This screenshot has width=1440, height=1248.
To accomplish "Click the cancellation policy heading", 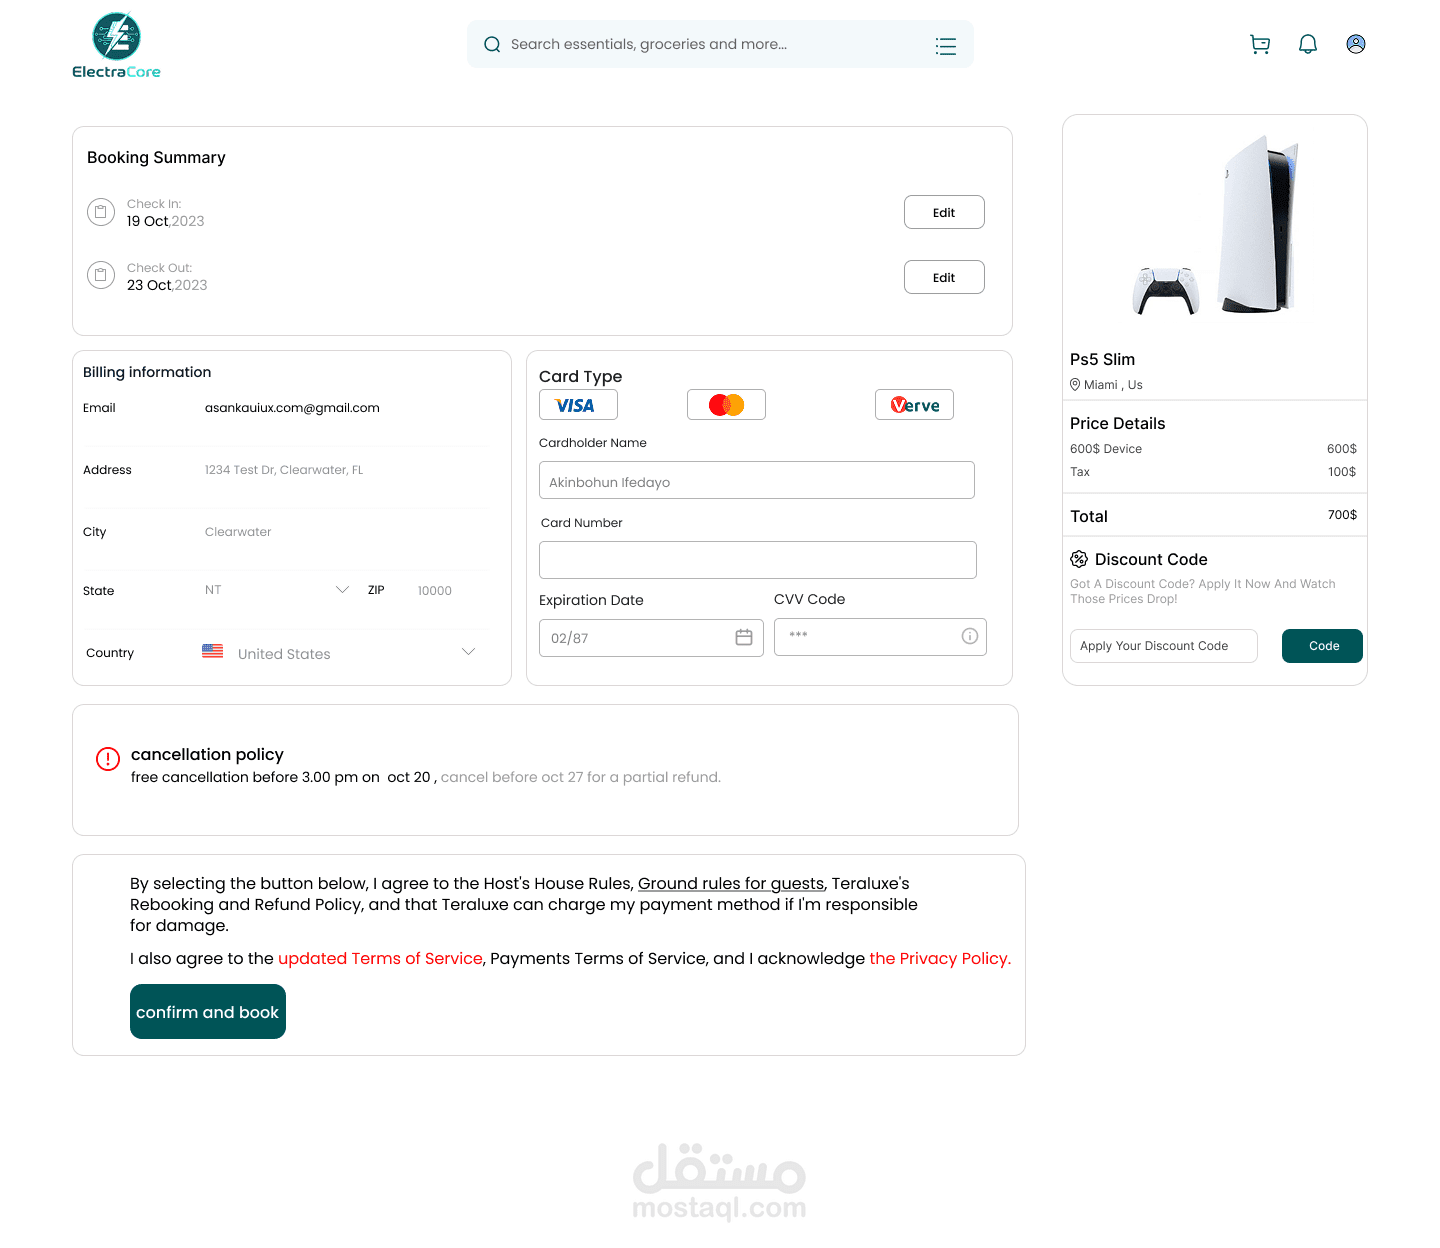I will (x=207, y=754).
